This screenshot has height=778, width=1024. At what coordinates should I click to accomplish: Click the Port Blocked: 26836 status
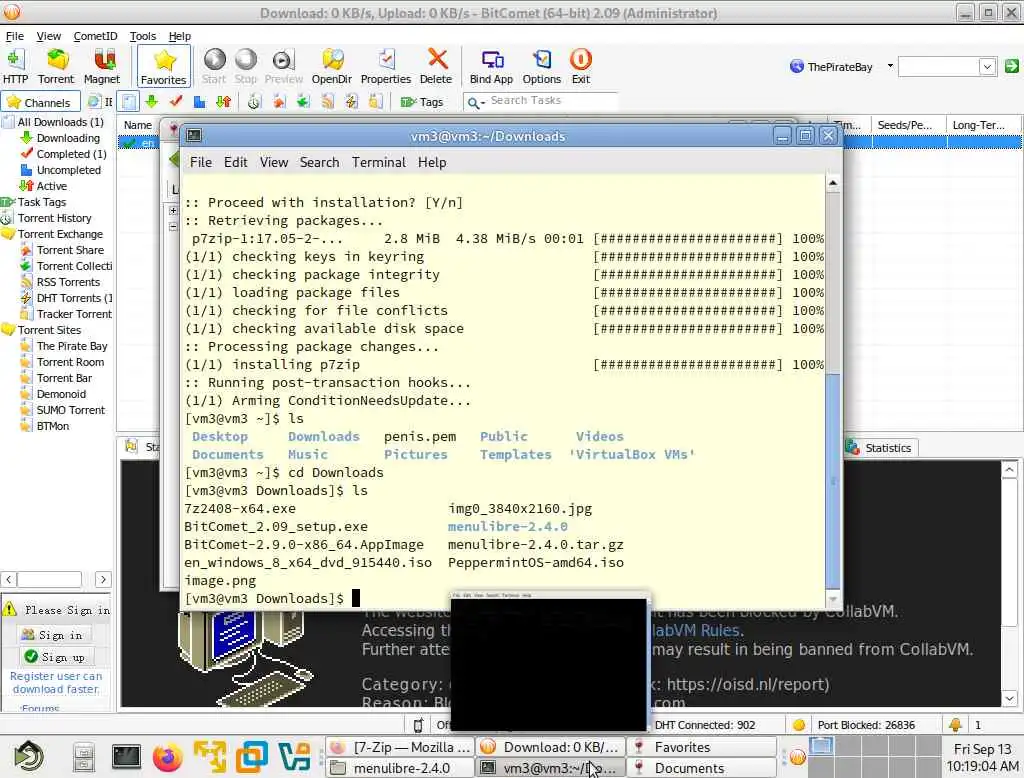pyautogui.click(x=866, y=725)
